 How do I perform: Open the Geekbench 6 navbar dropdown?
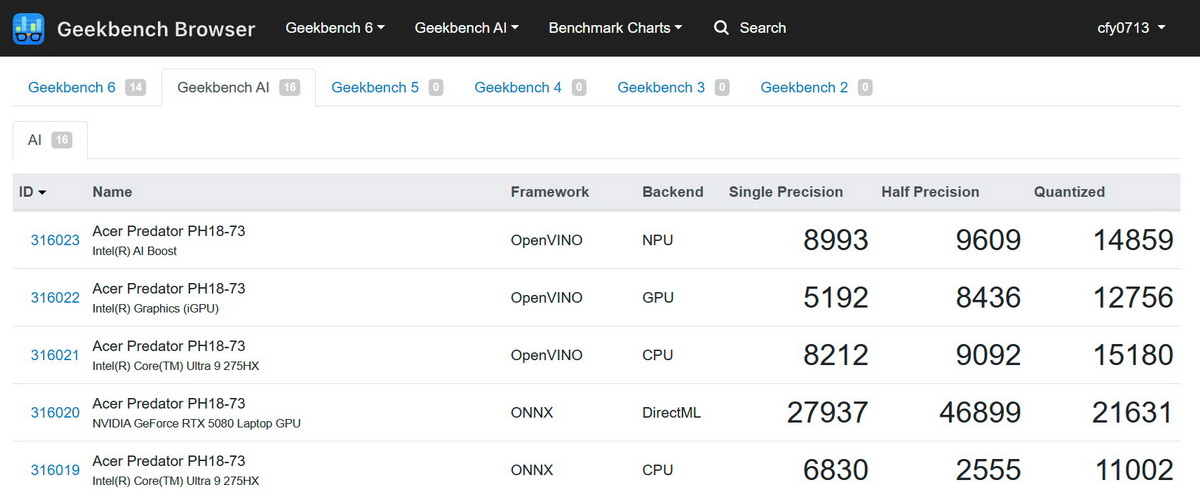click(335, 28)
